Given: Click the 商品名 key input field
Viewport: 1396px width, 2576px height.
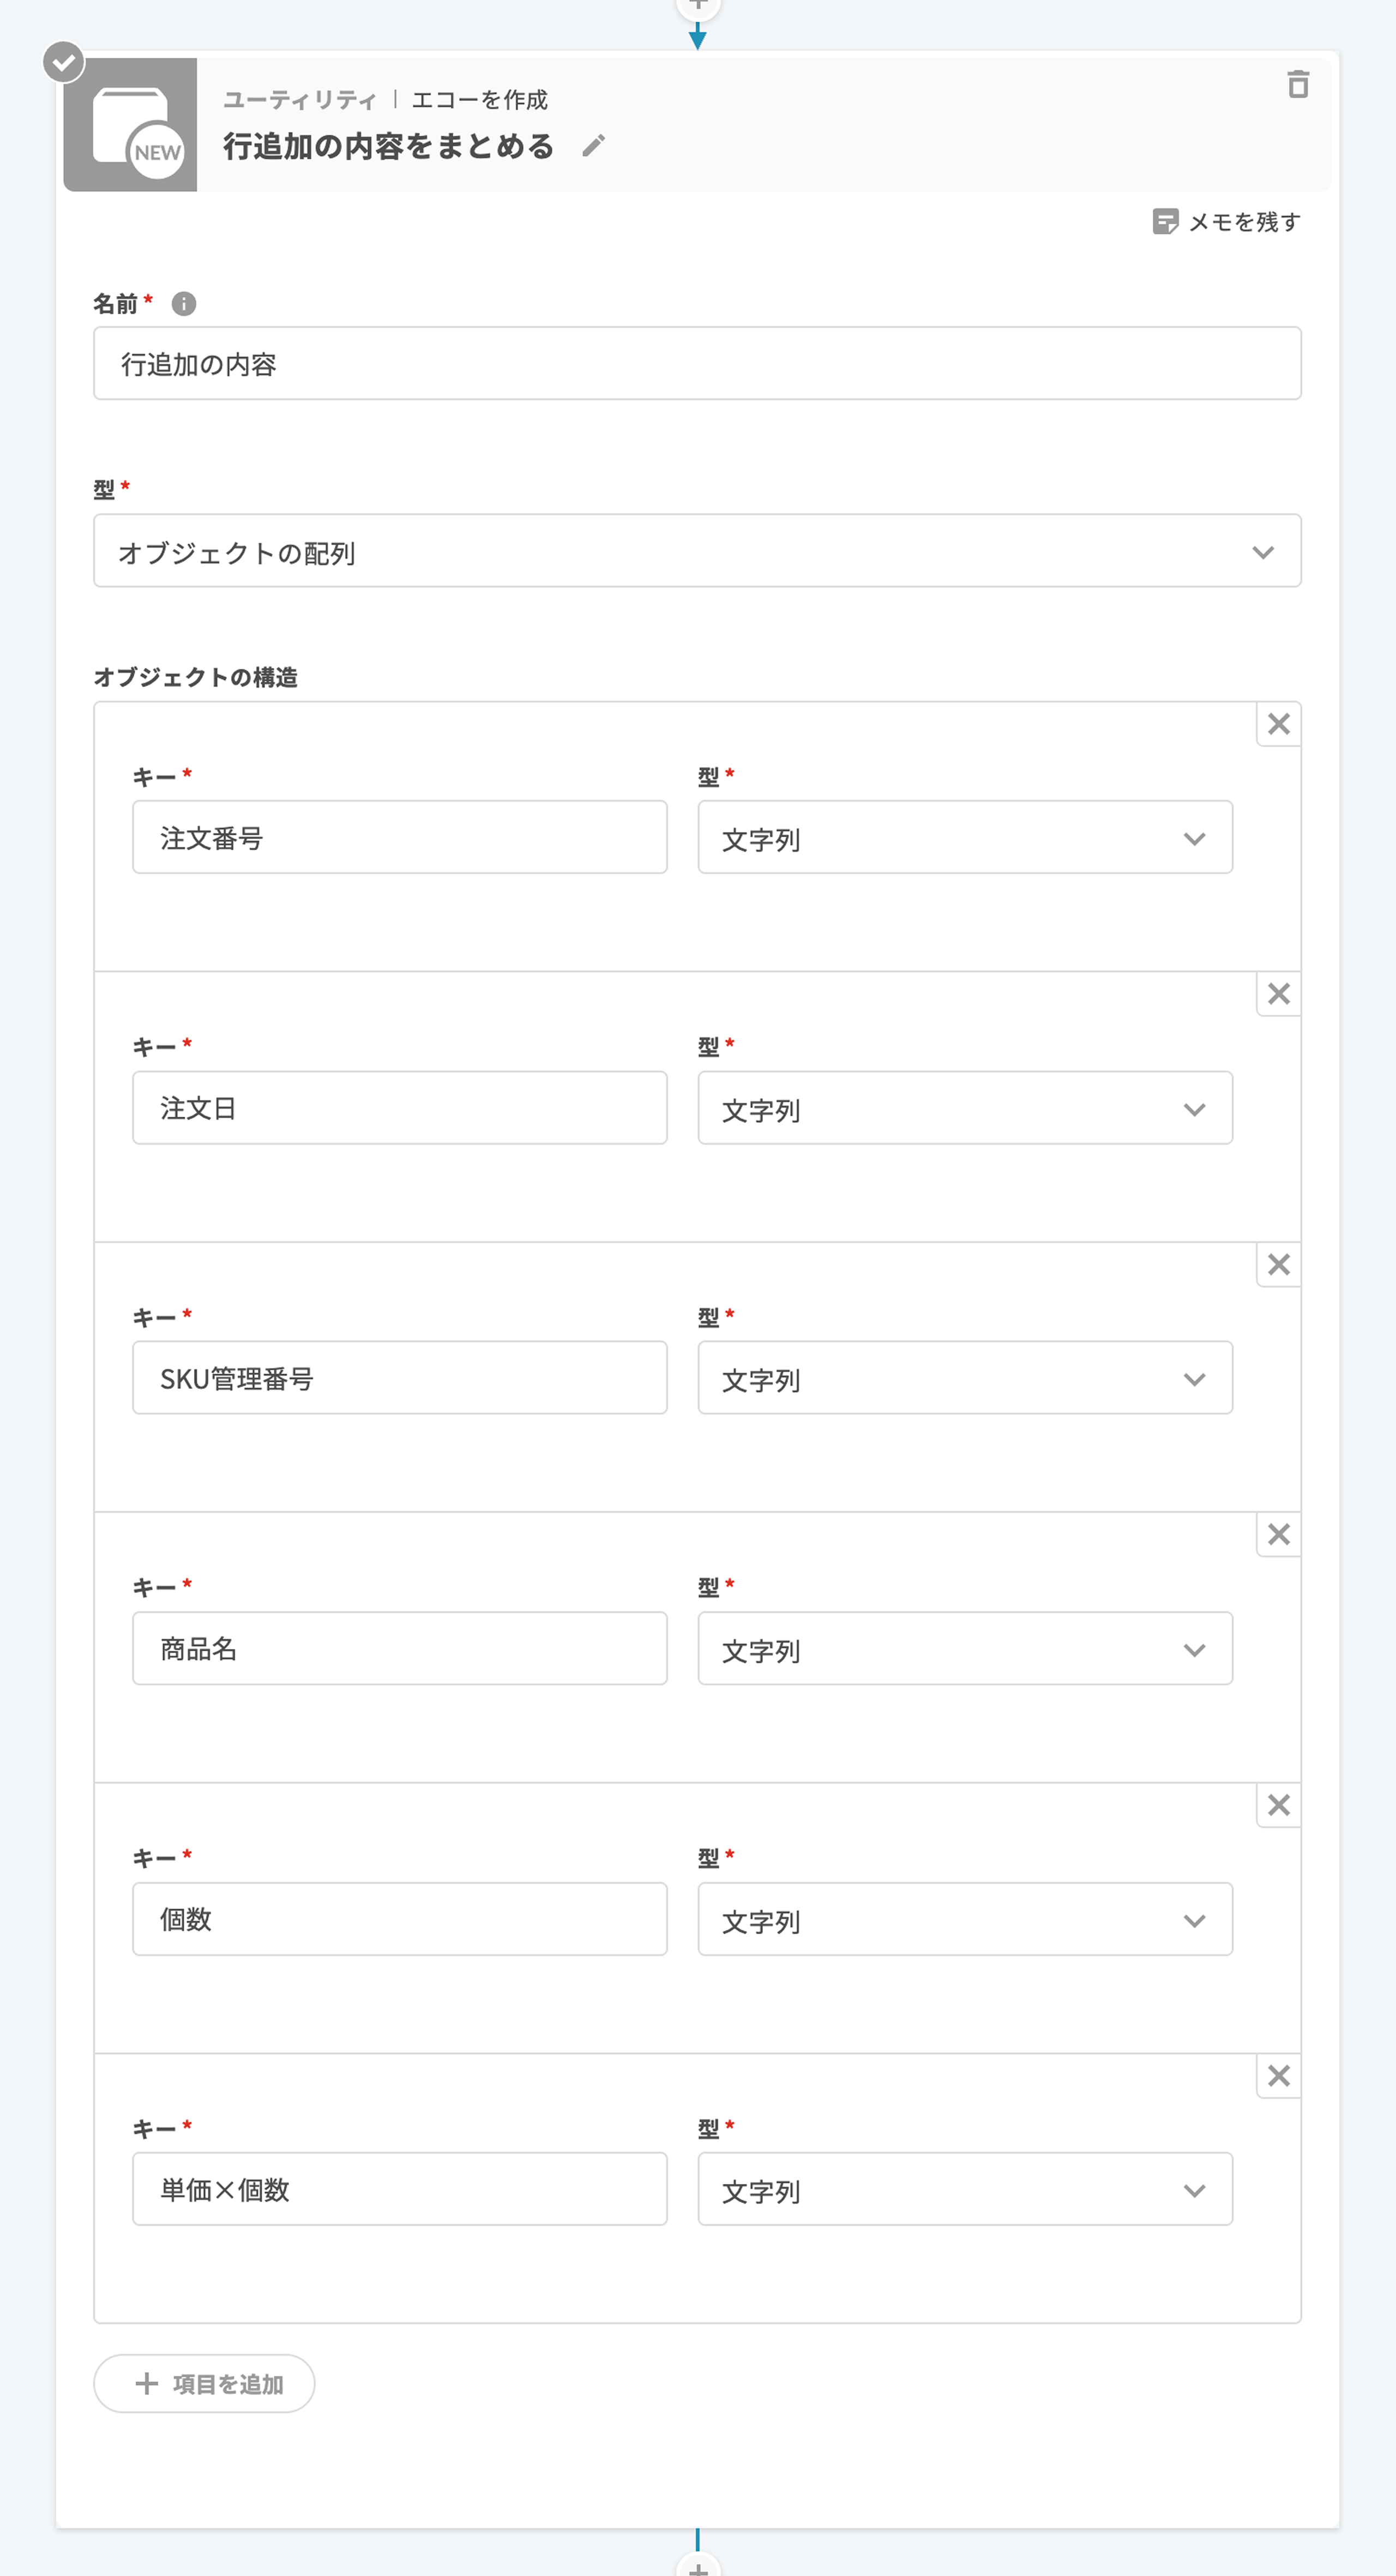Looking at the screenshot, I should 399,1648.
